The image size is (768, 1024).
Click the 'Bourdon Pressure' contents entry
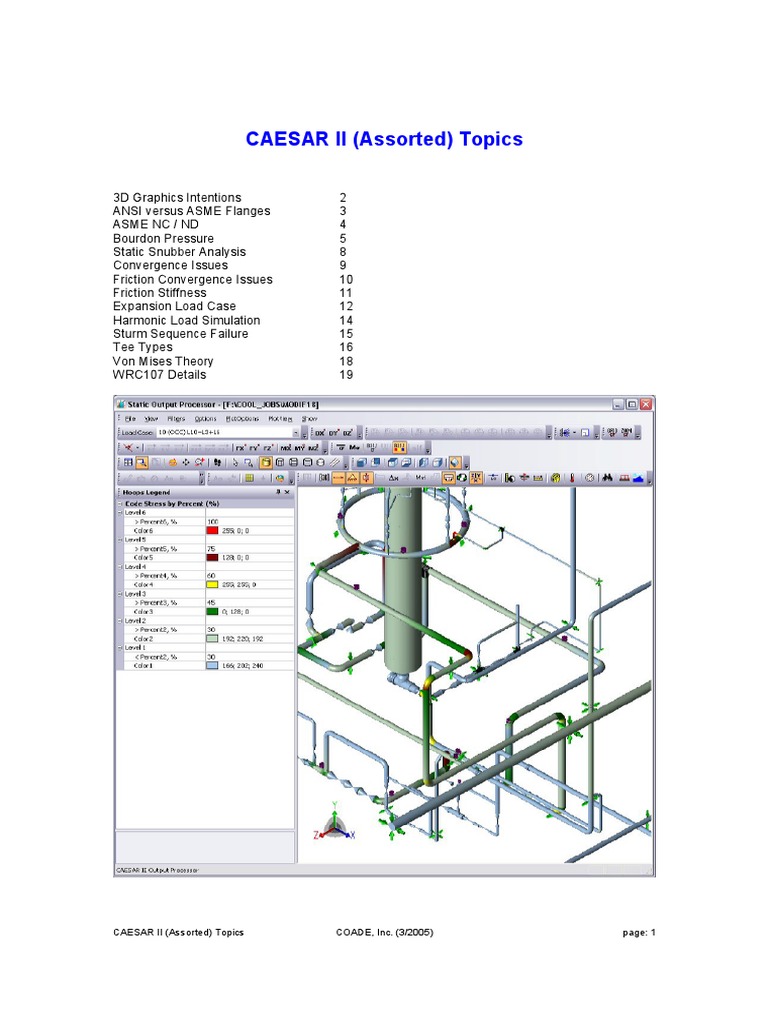[x=163, y=238]
